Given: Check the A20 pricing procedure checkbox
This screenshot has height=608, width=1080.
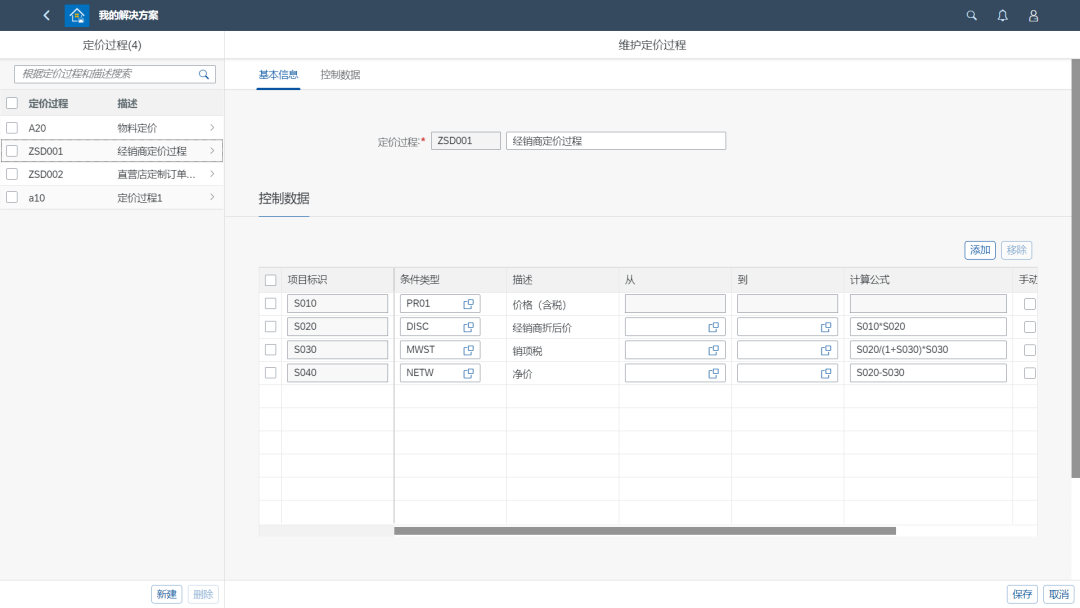Looking at the screenshot, I should click(x=12, y=128).
